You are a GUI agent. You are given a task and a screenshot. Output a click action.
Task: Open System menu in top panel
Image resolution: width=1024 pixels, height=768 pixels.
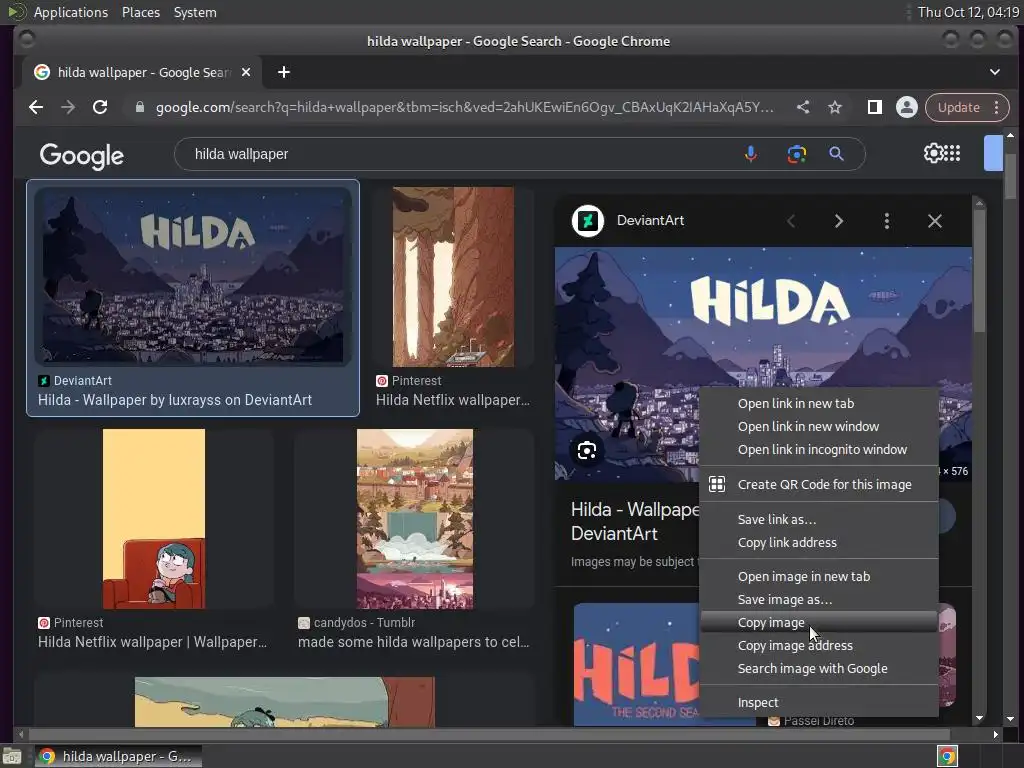click(195, 12)
